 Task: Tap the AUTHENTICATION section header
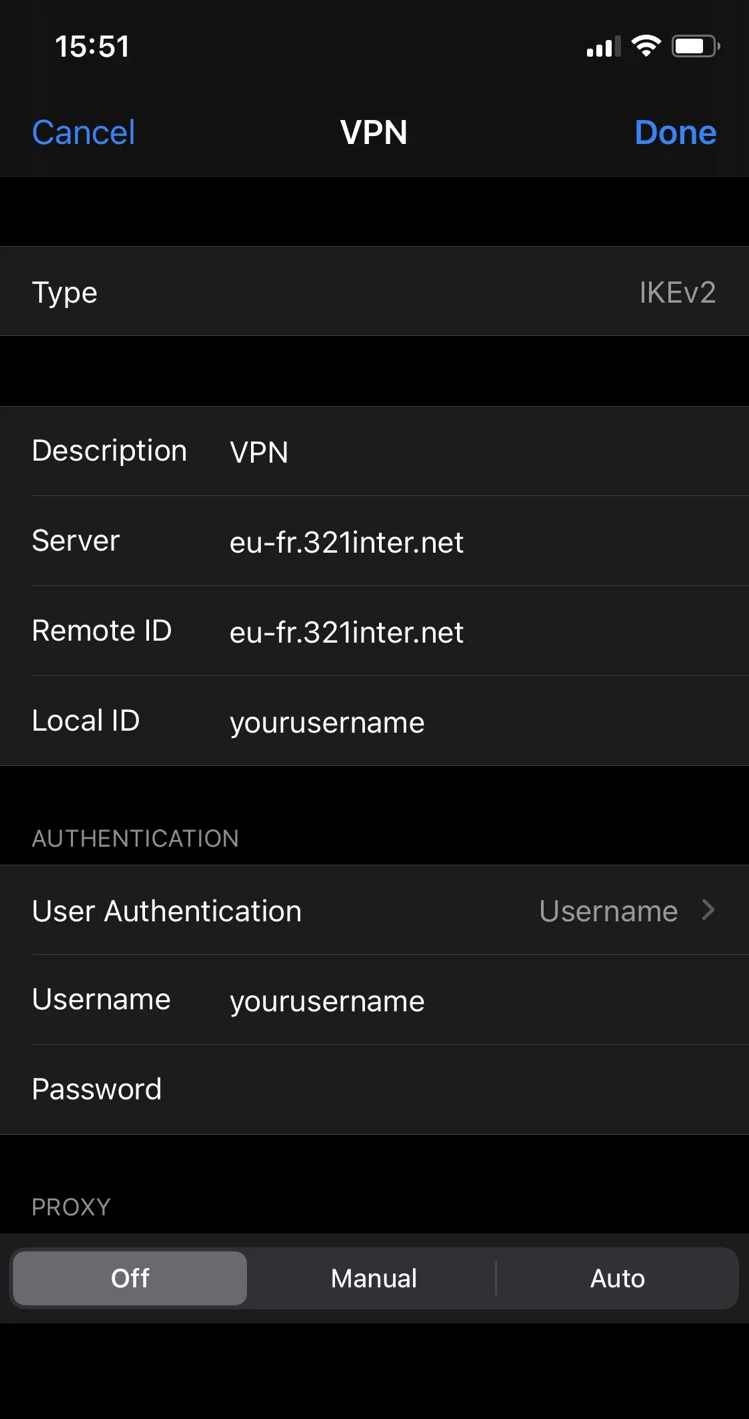(135, 838)
